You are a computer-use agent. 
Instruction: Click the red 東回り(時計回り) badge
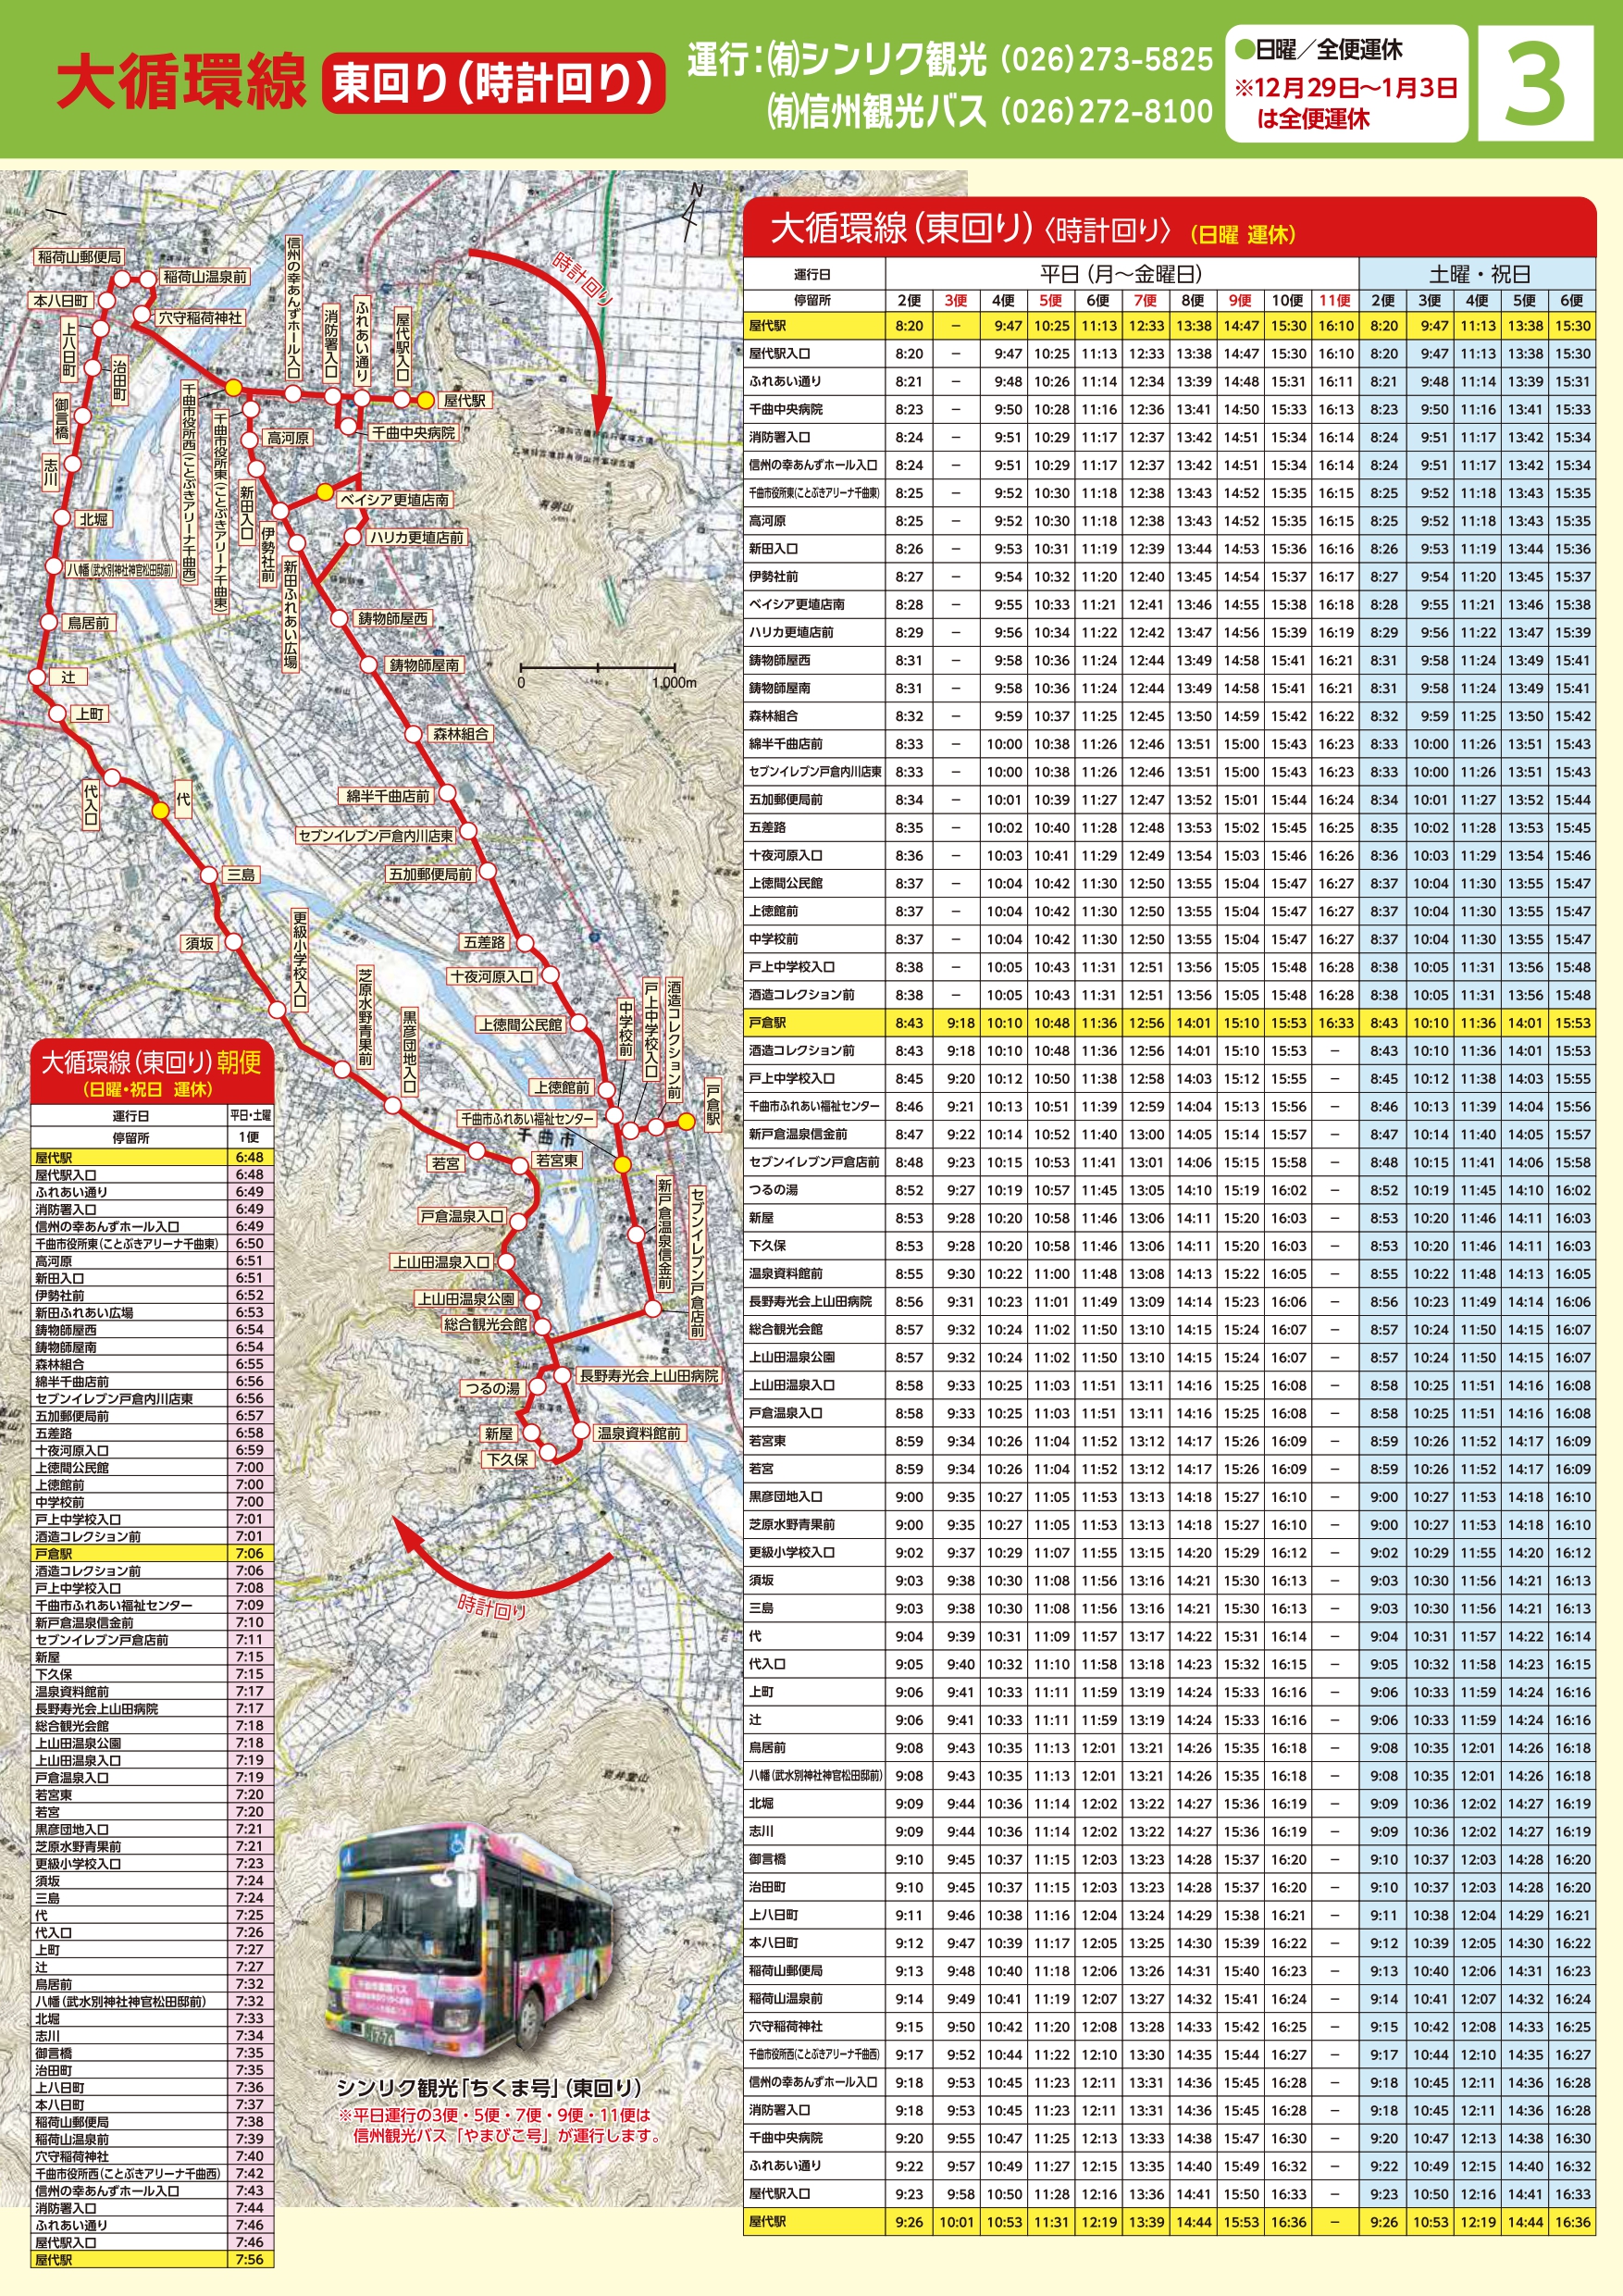(493, 83)
